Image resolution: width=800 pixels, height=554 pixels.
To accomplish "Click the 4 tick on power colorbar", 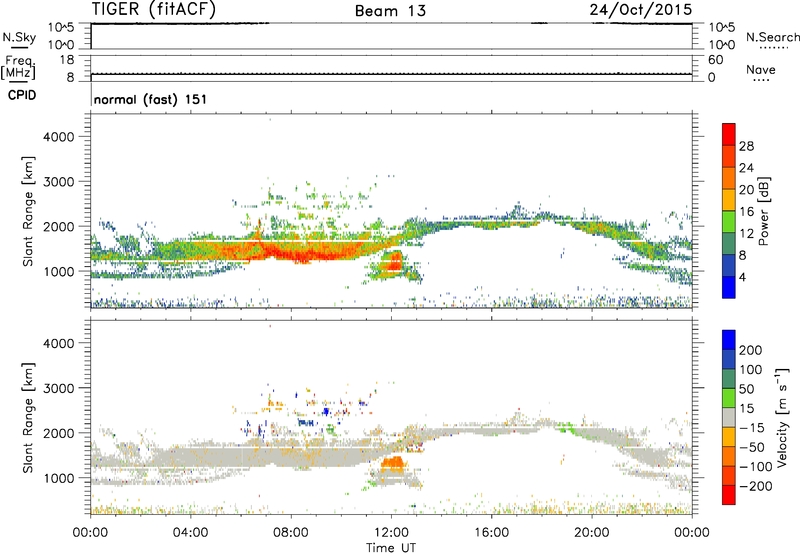I will click(743, 277).
